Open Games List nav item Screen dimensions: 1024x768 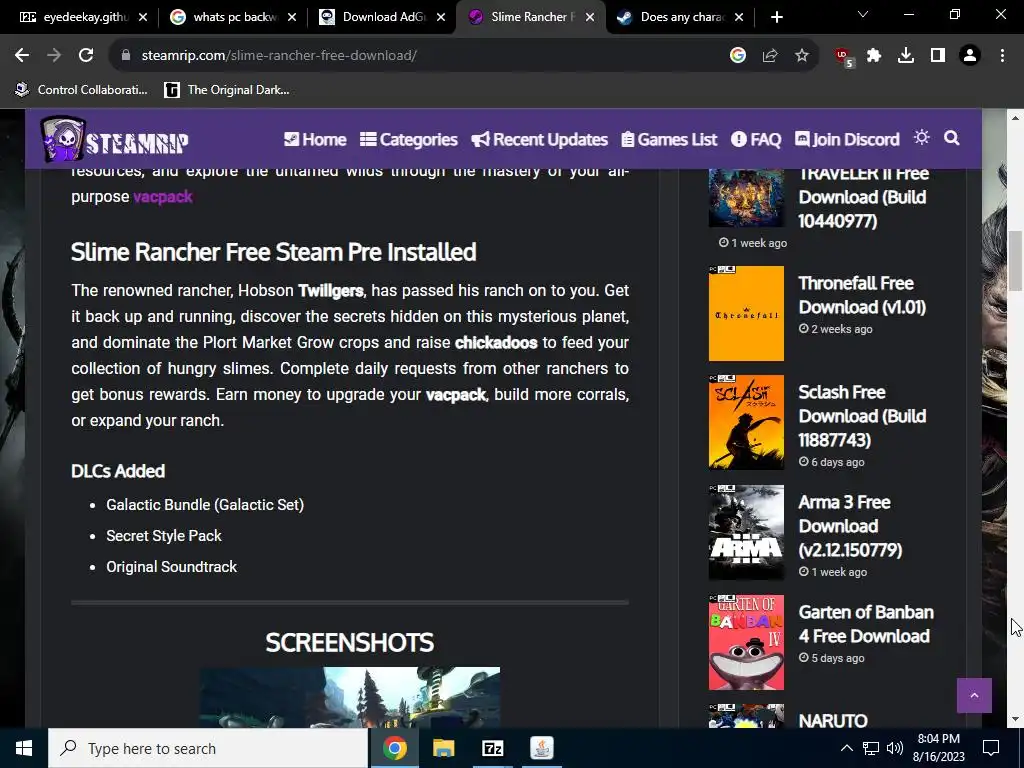[x=669, y=139]
